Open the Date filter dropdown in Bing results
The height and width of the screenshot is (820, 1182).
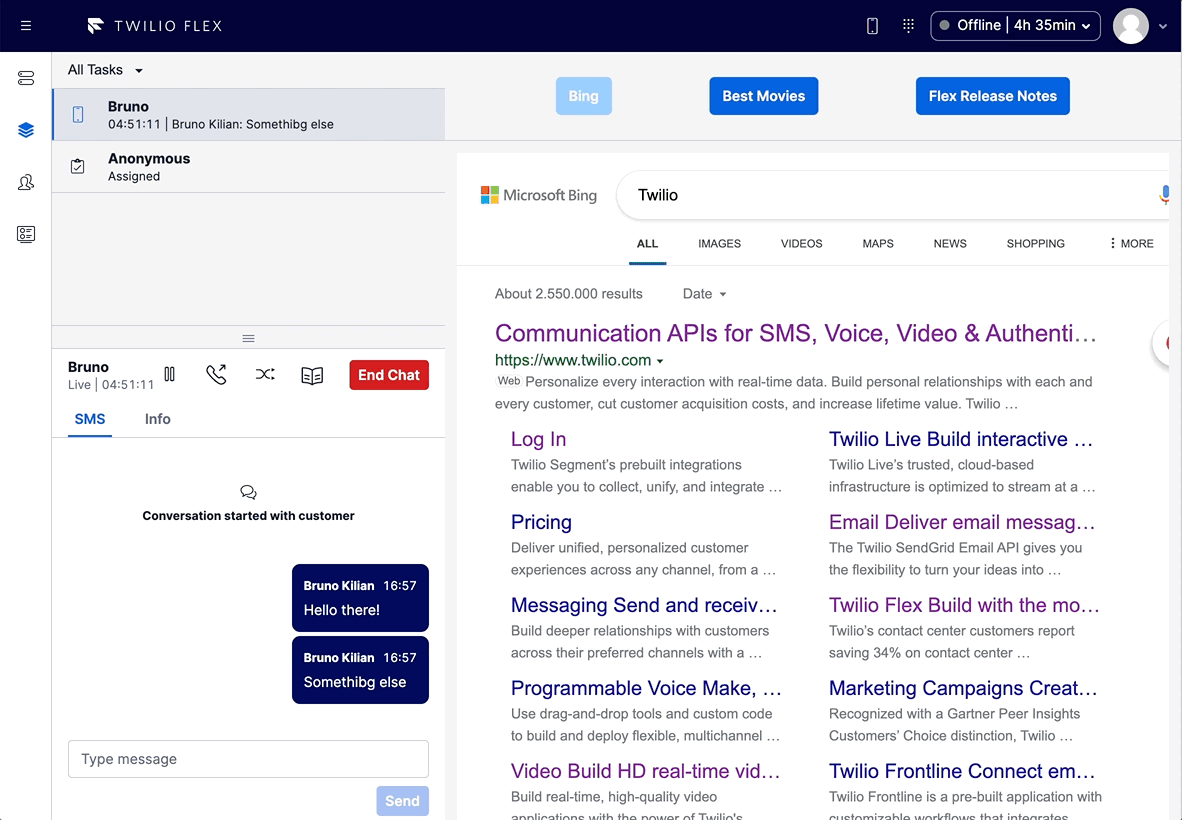coord(704,293)
